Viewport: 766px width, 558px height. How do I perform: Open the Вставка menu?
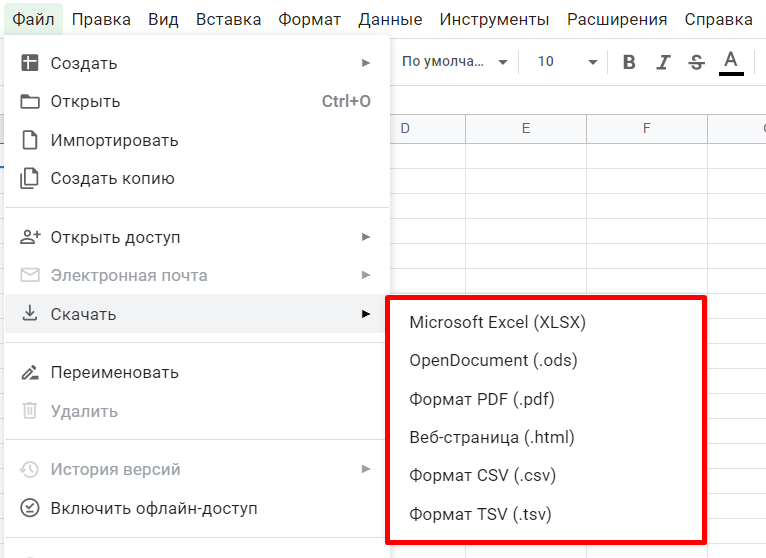[x=229, y=20]
